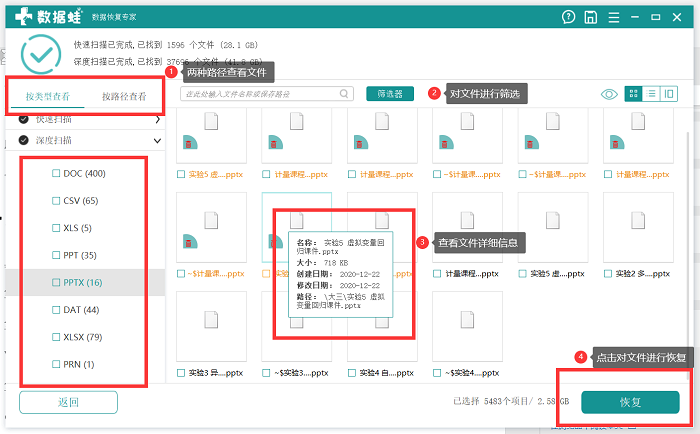
Task: Select the 按类型查看 tab
Action: click(48, 96)
